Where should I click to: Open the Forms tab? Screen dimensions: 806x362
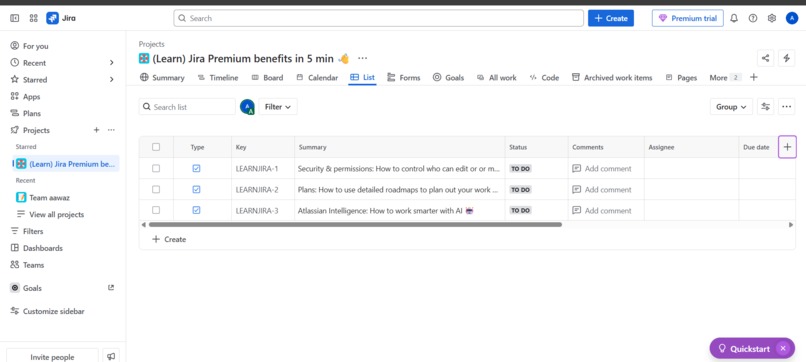[404, 78]
